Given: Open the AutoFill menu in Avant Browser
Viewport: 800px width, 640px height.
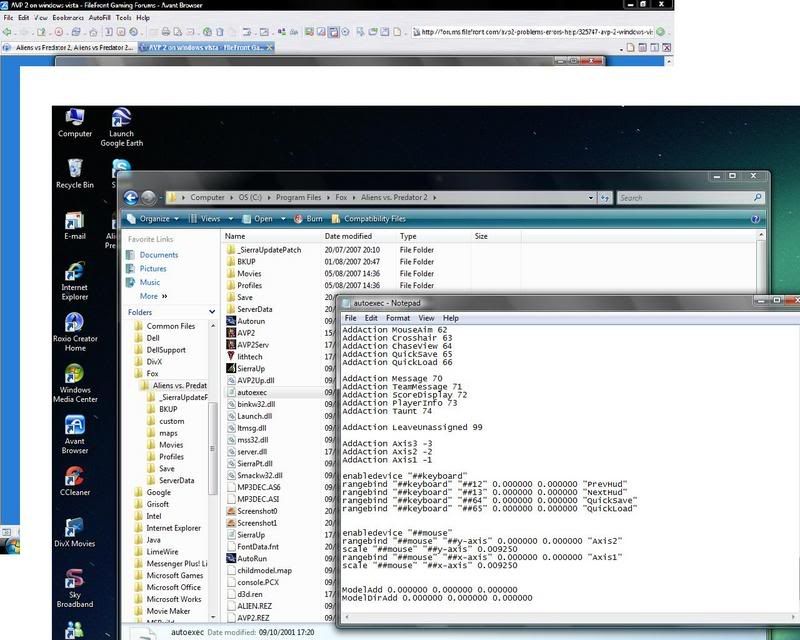Looking at the screenshot, I should coord(99,18).
